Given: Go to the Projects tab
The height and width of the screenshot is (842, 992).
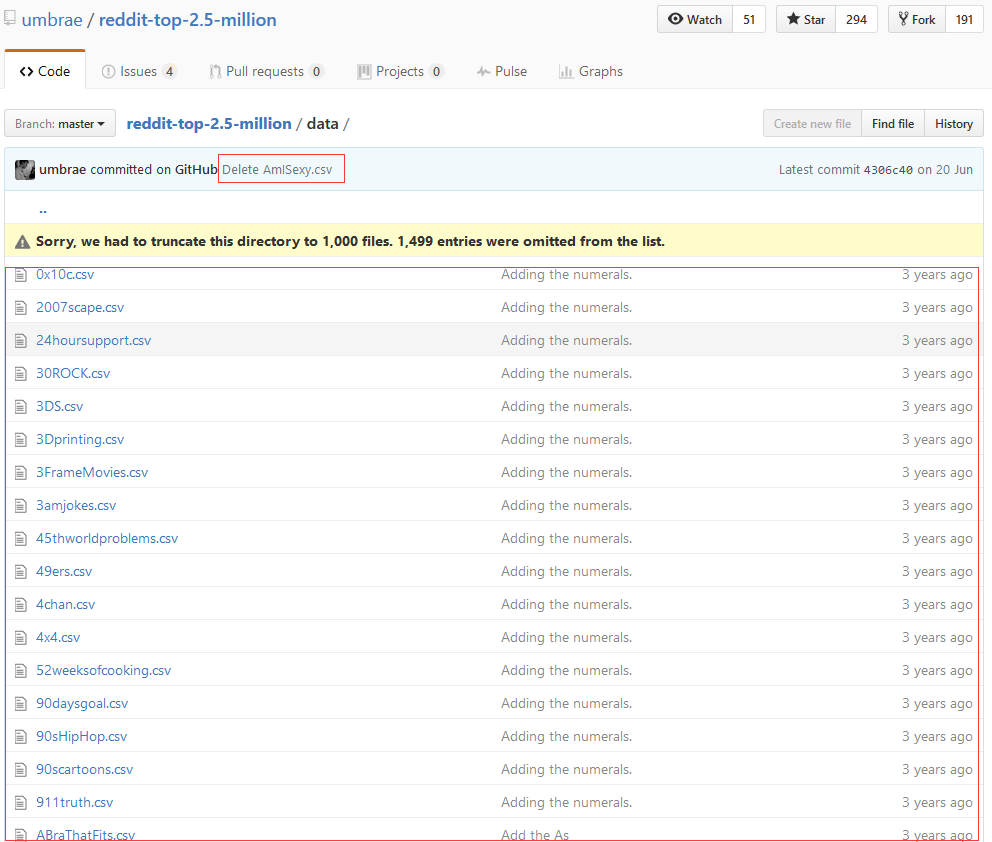Looking at the screenshot, I should (x=400, y=71).
